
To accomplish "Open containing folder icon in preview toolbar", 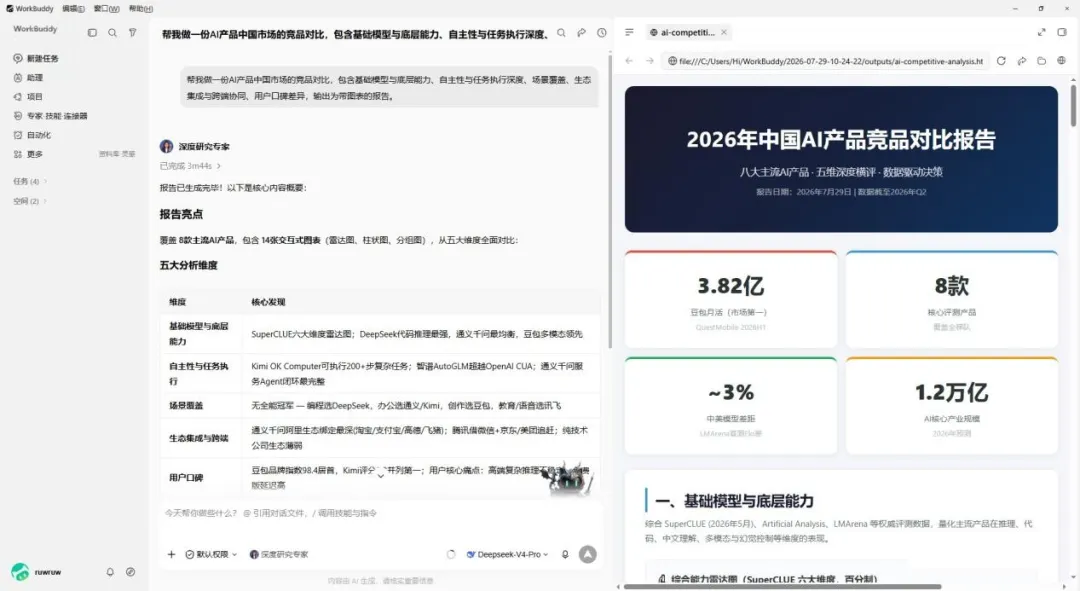I will 1041,61.
